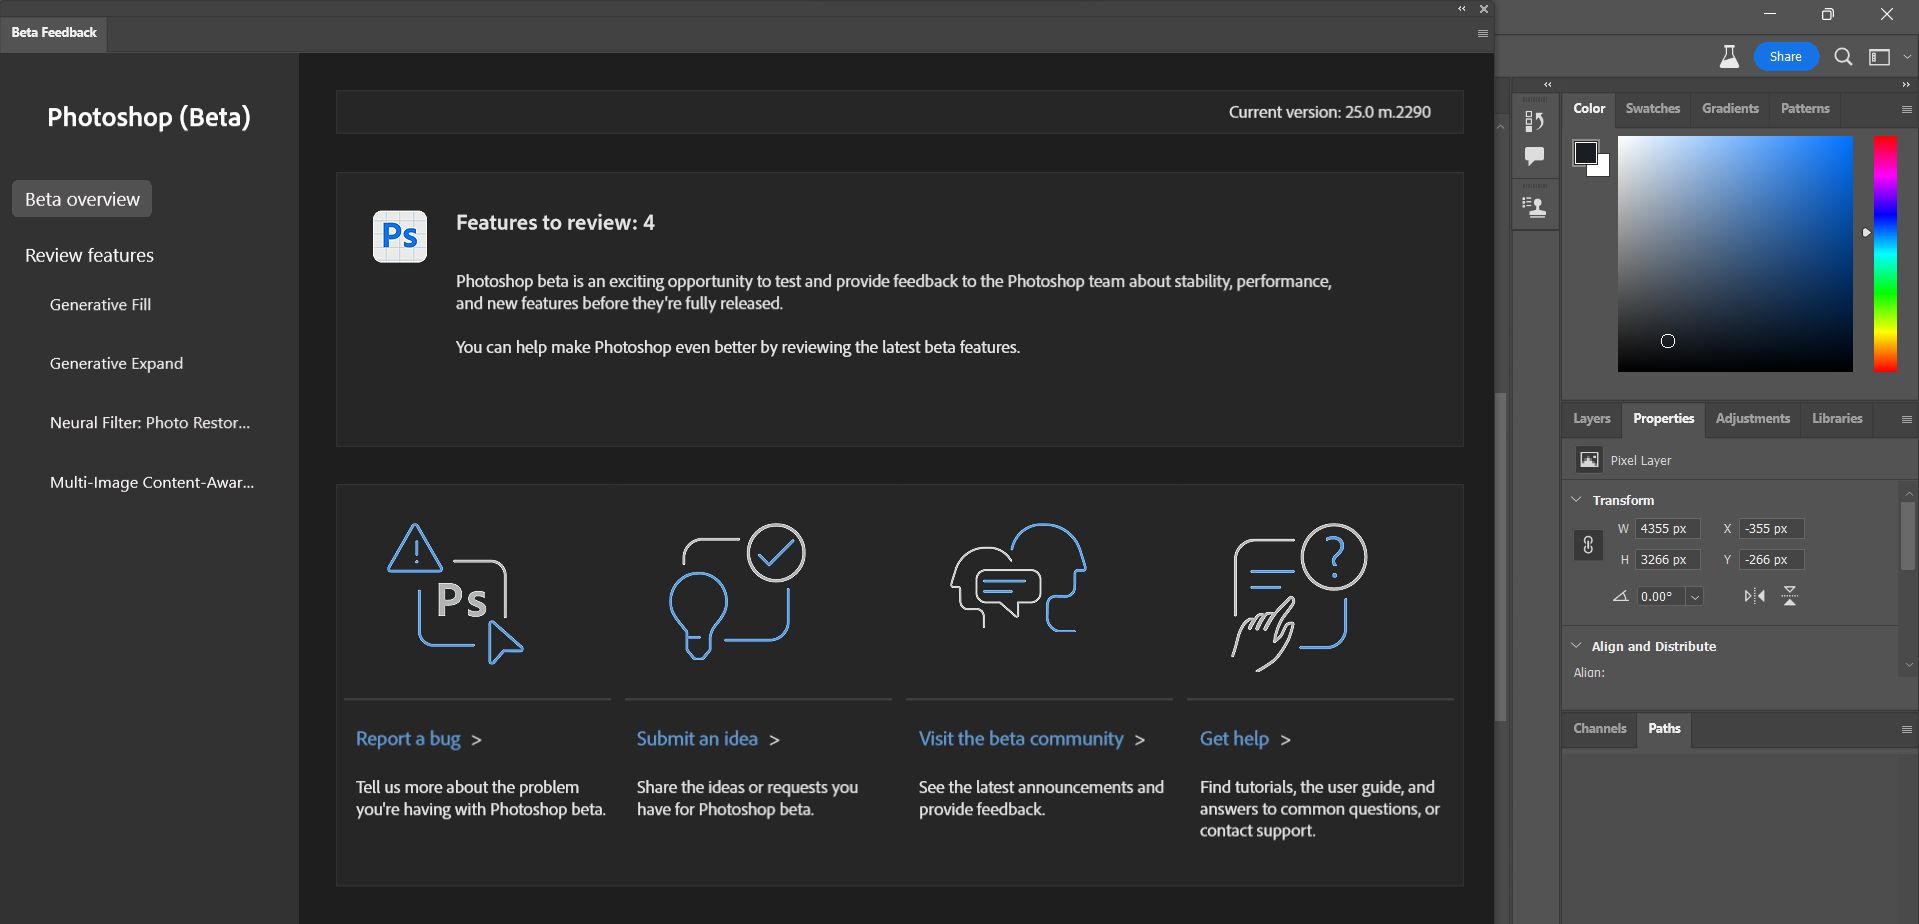This screenshot has height=924, width=1919.
Task: Click the transform Width input field
Action: point(1667,529)
